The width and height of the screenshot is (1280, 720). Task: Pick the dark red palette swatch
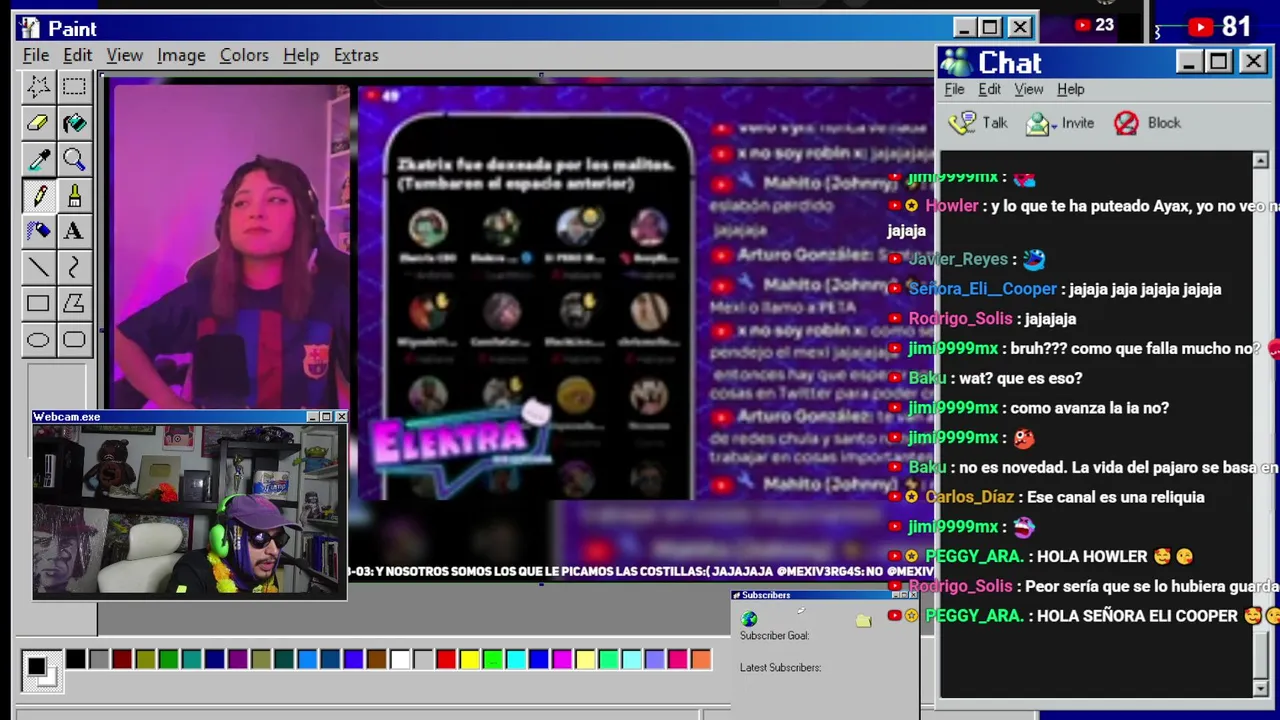(x=122, y=659)
